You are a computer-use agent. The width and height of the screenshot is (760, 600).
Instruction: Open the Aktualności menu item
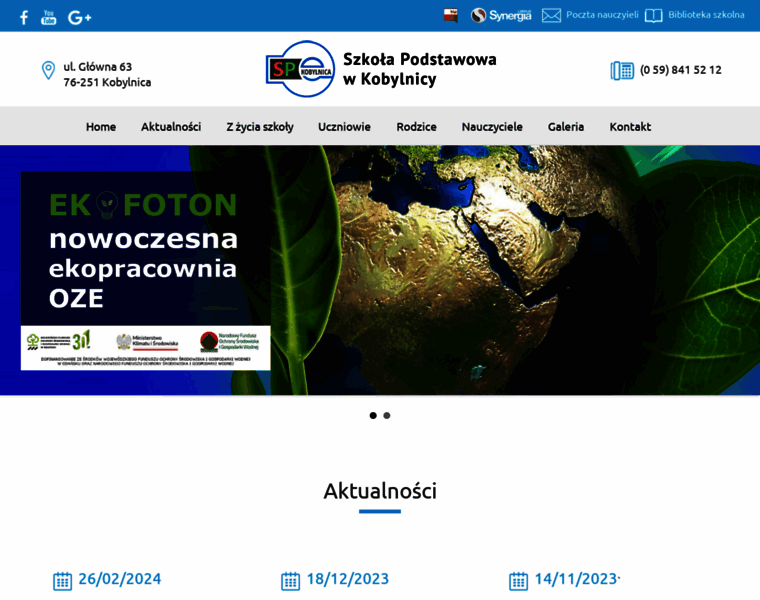coord(171,127)
